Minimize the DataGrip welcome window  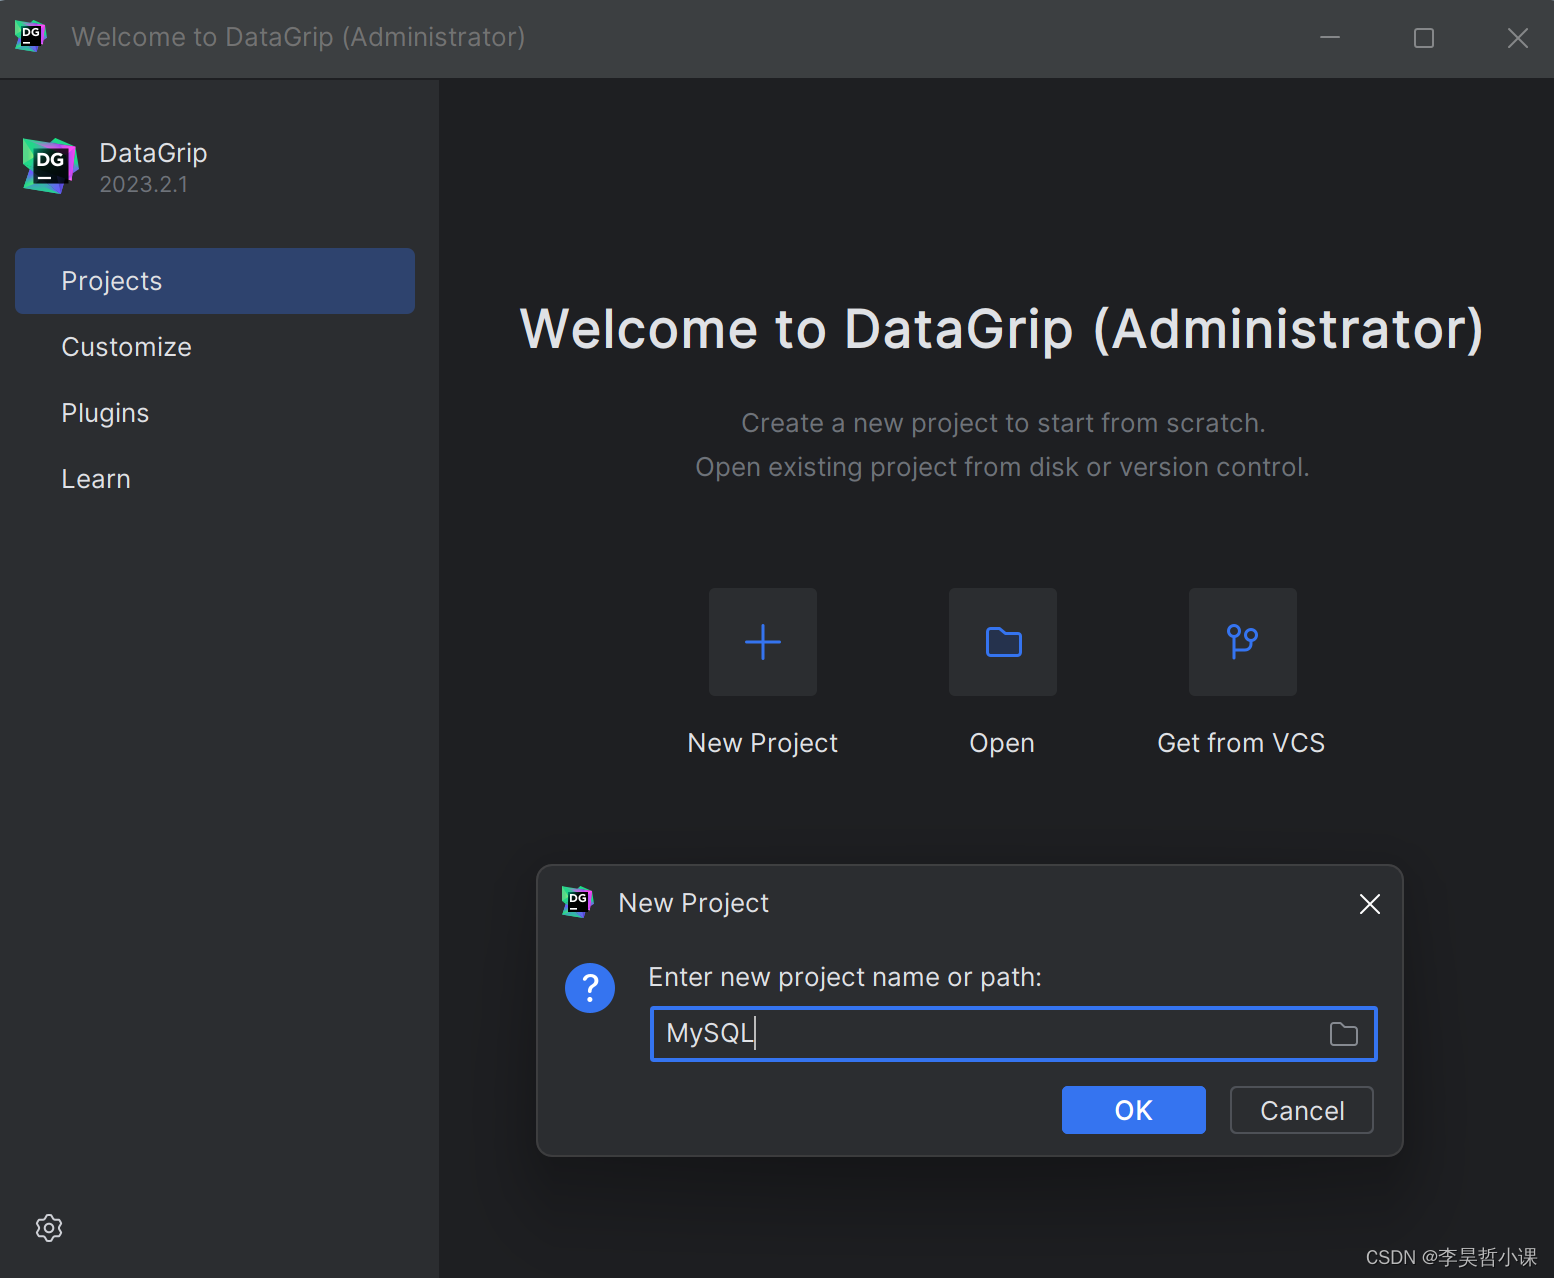tap(1330, 38)
